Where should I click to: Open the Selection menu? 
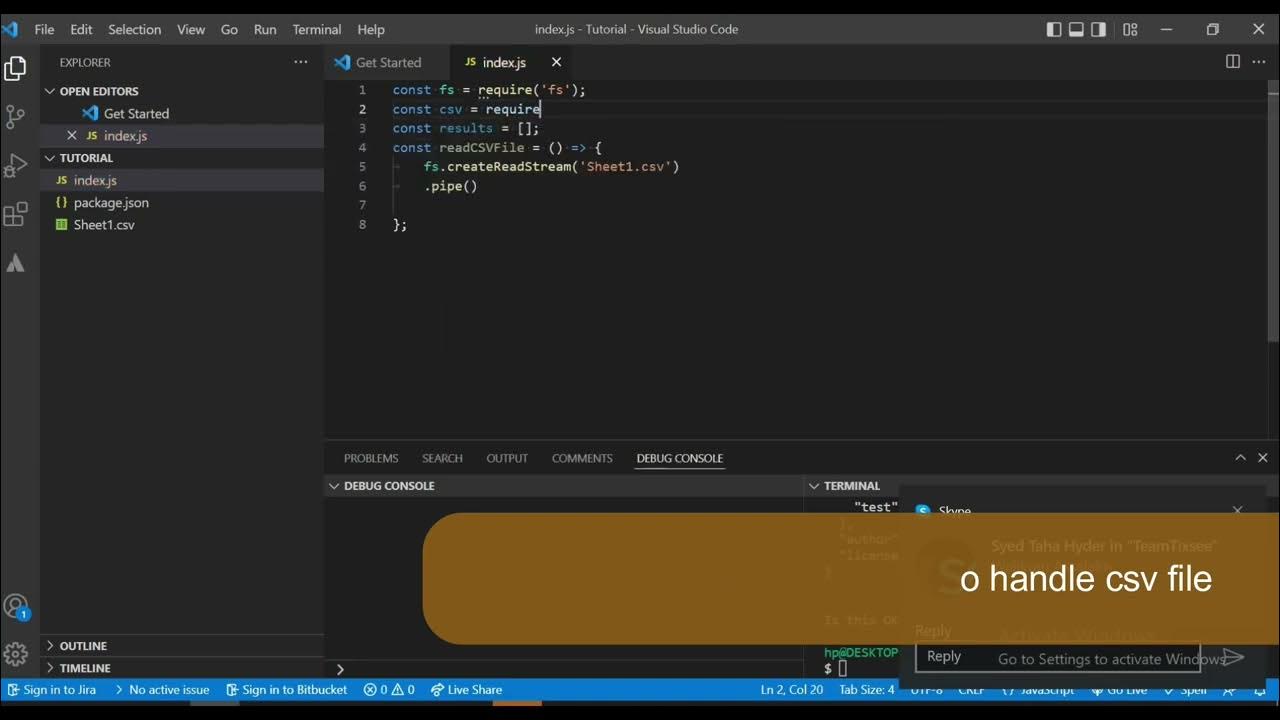tap(134, 30)
